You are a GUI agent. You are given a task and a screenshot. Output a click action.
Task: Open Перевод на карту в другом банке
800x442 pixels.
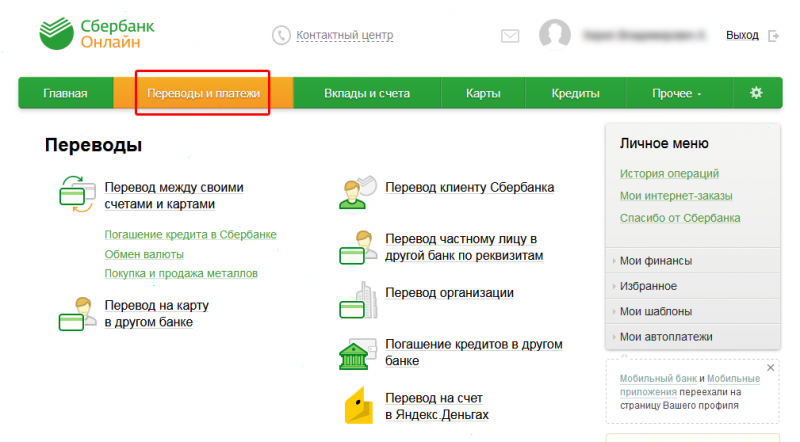[157, 313]
